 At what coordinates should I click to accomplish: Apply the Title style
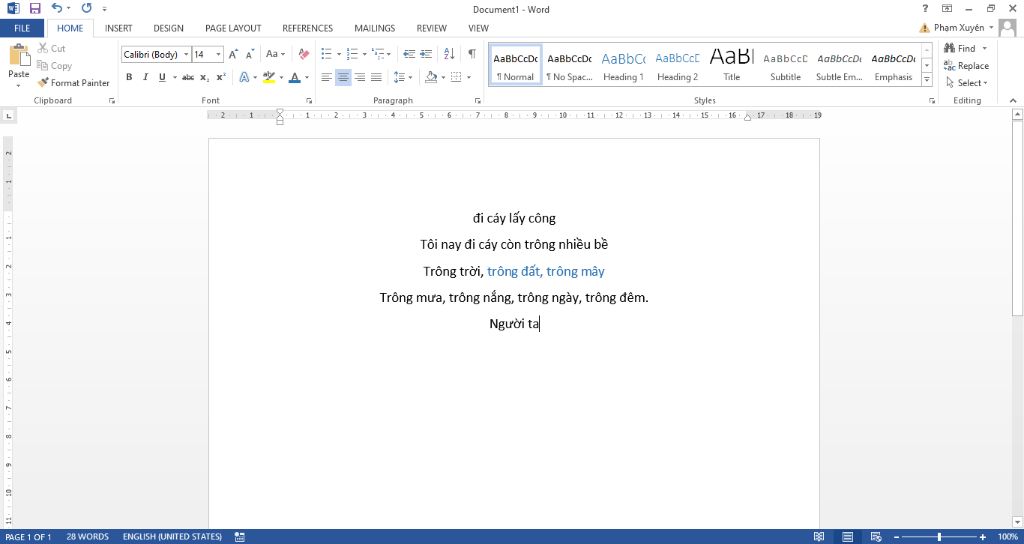click(731, 65)
